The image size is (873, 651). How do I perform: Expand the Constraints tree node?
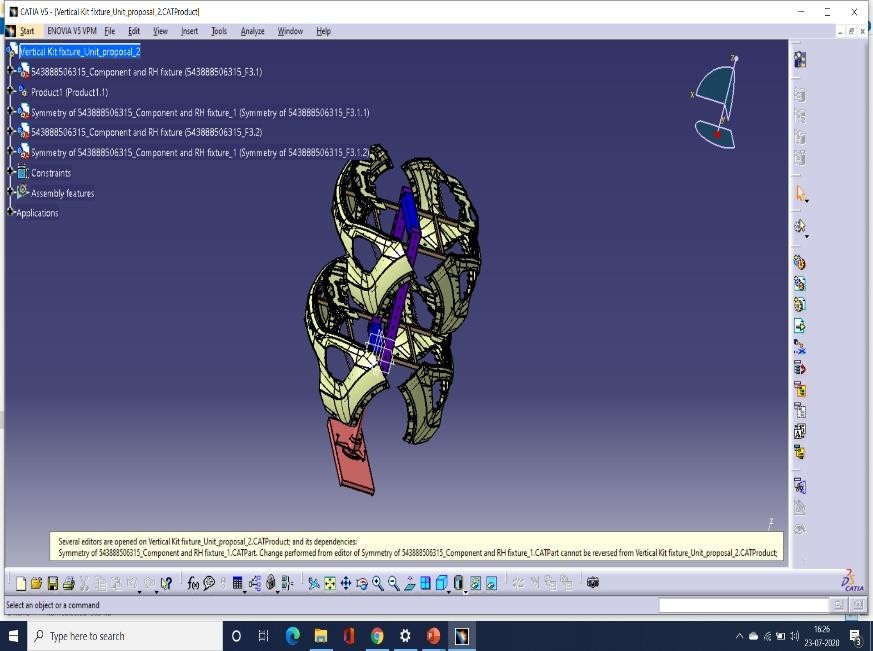[x=10, y=172]
